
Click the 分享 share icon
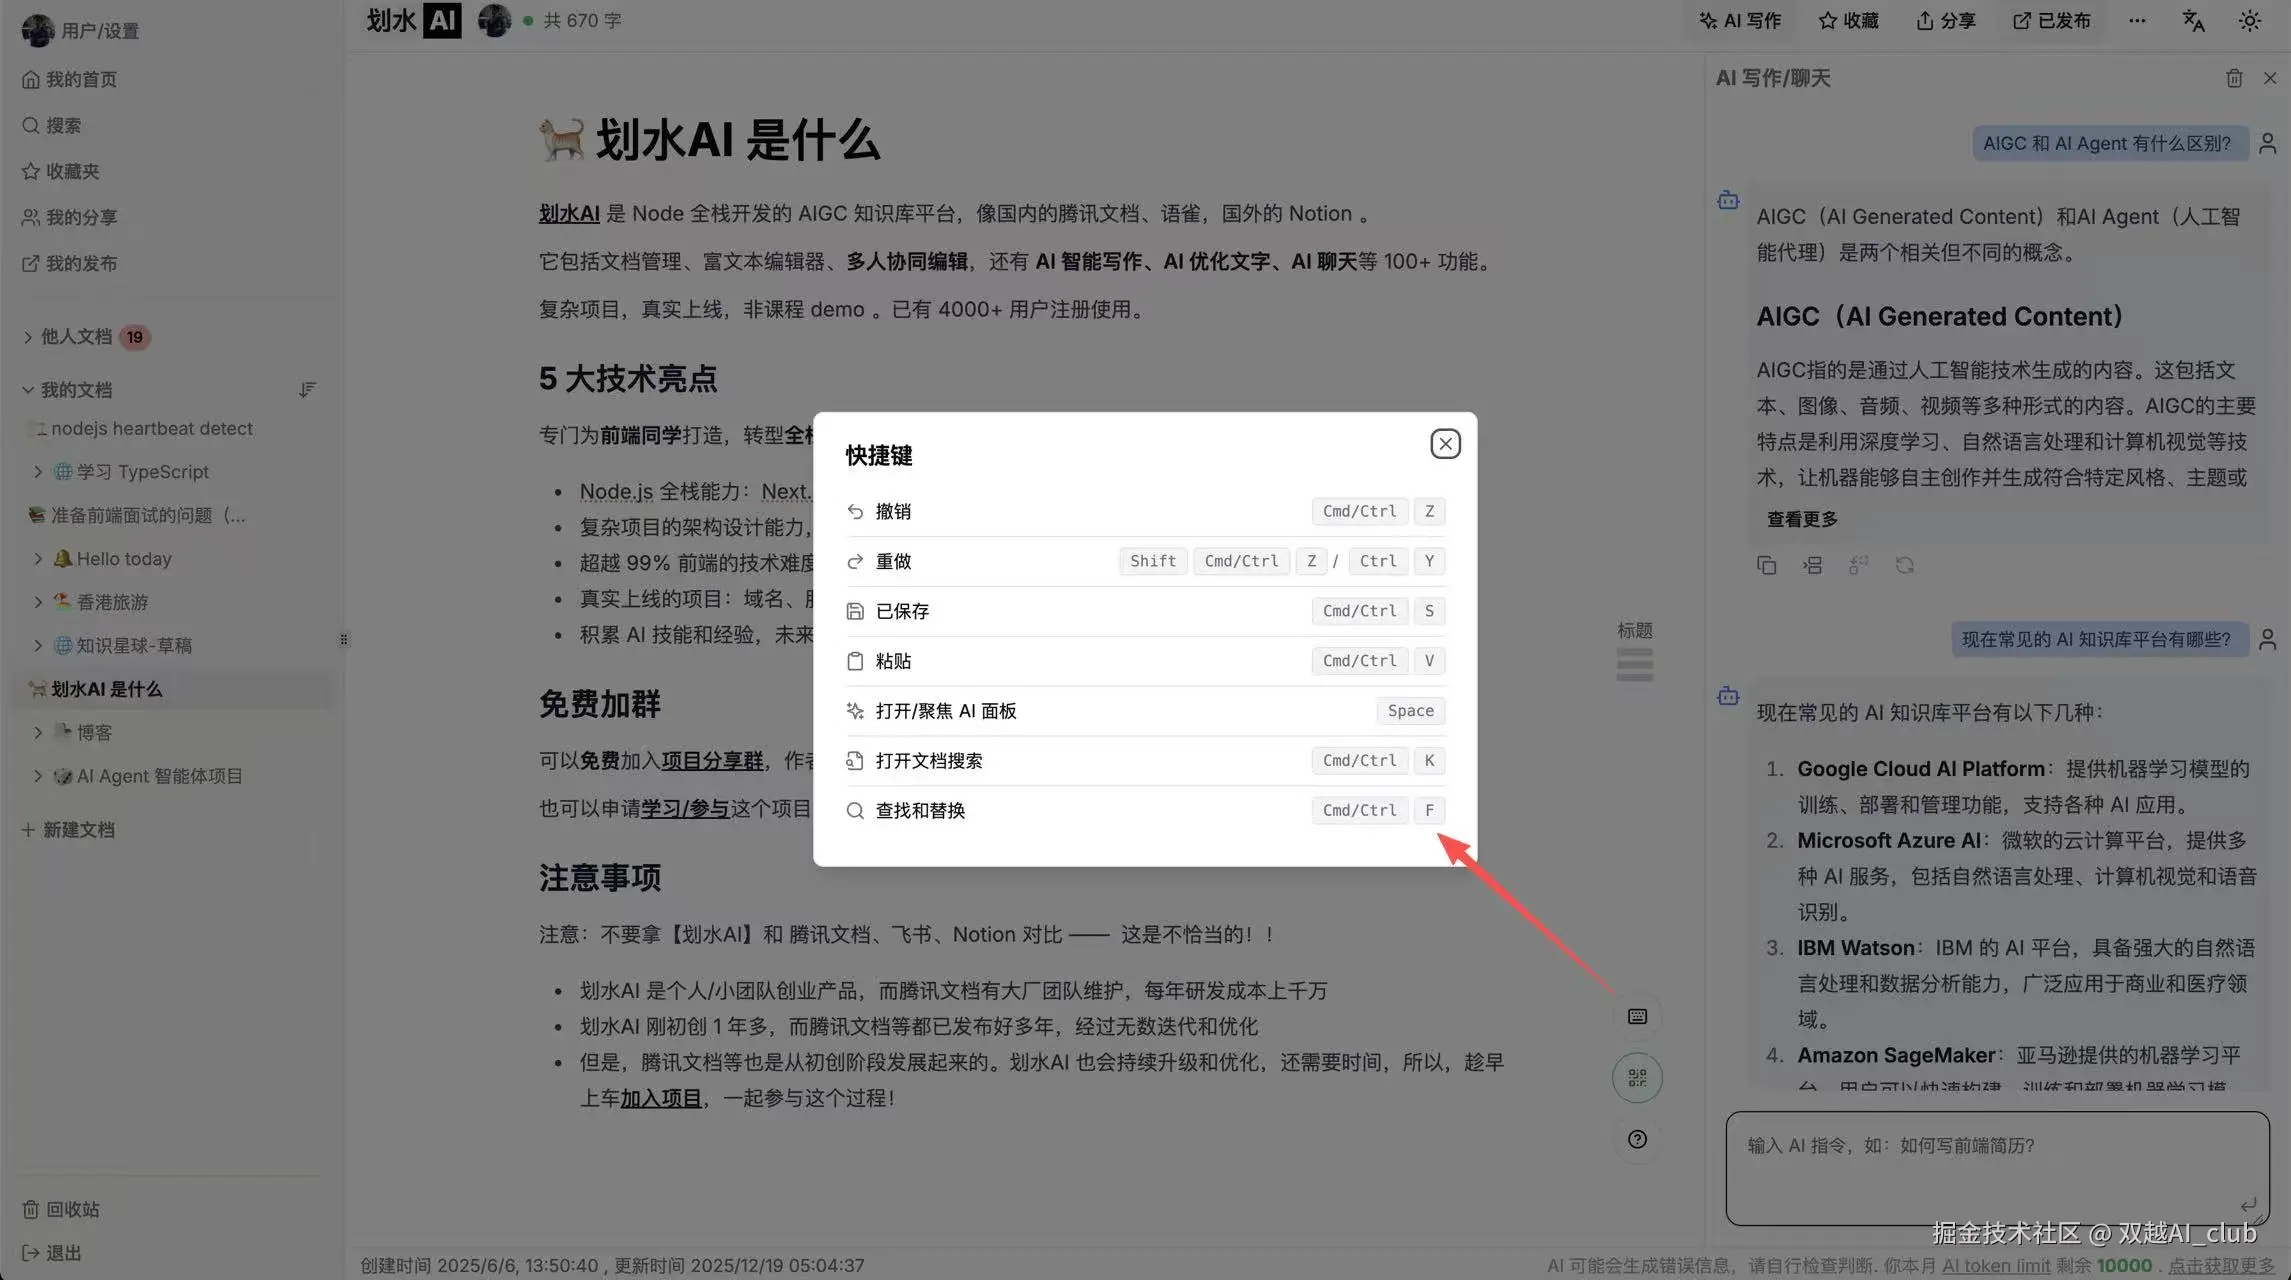click(1944, 20)
